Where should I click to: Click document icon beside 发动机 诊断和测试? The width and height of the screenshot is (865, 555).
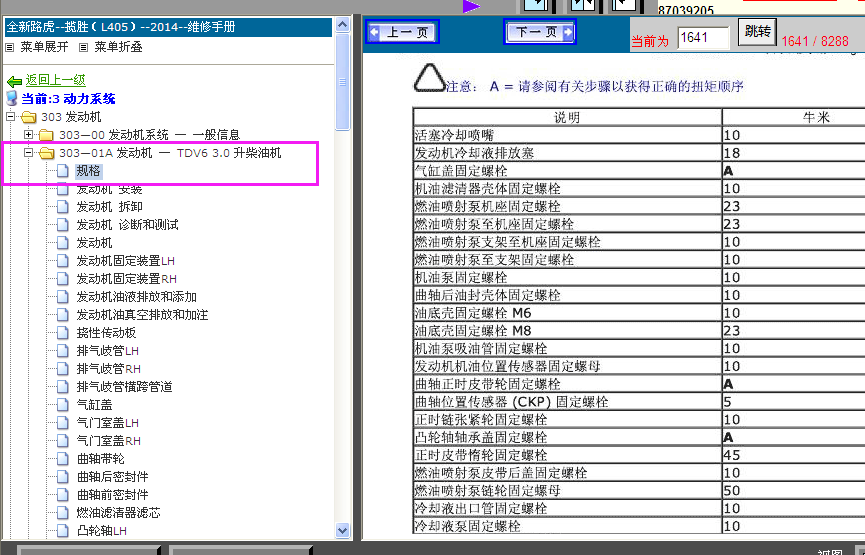(63, 225)
